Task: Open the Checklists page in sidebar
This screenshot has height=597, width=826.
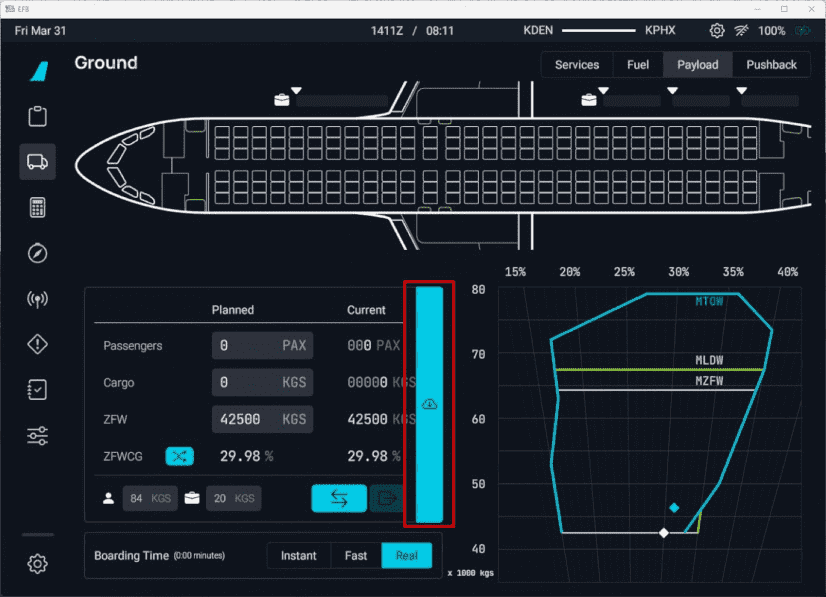Action: tap(38, 390)
